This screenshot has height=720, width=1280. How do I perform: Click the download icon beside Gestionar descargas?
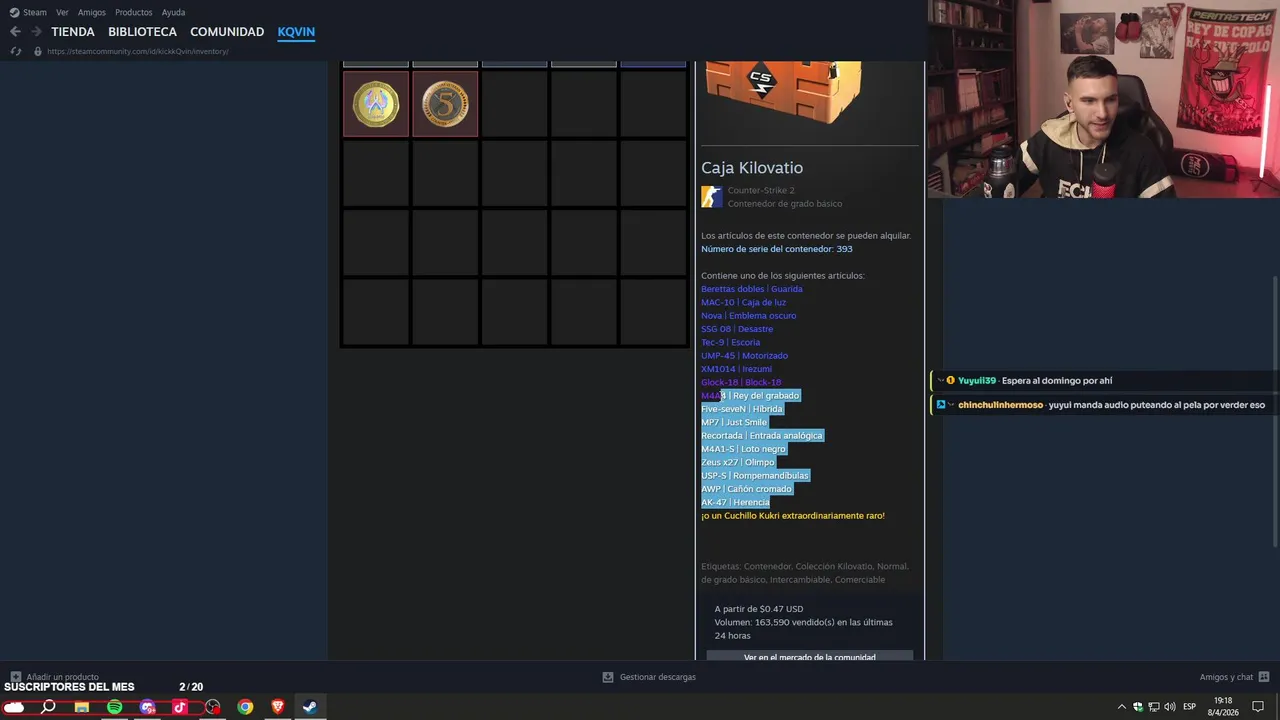tap(608, 677)
